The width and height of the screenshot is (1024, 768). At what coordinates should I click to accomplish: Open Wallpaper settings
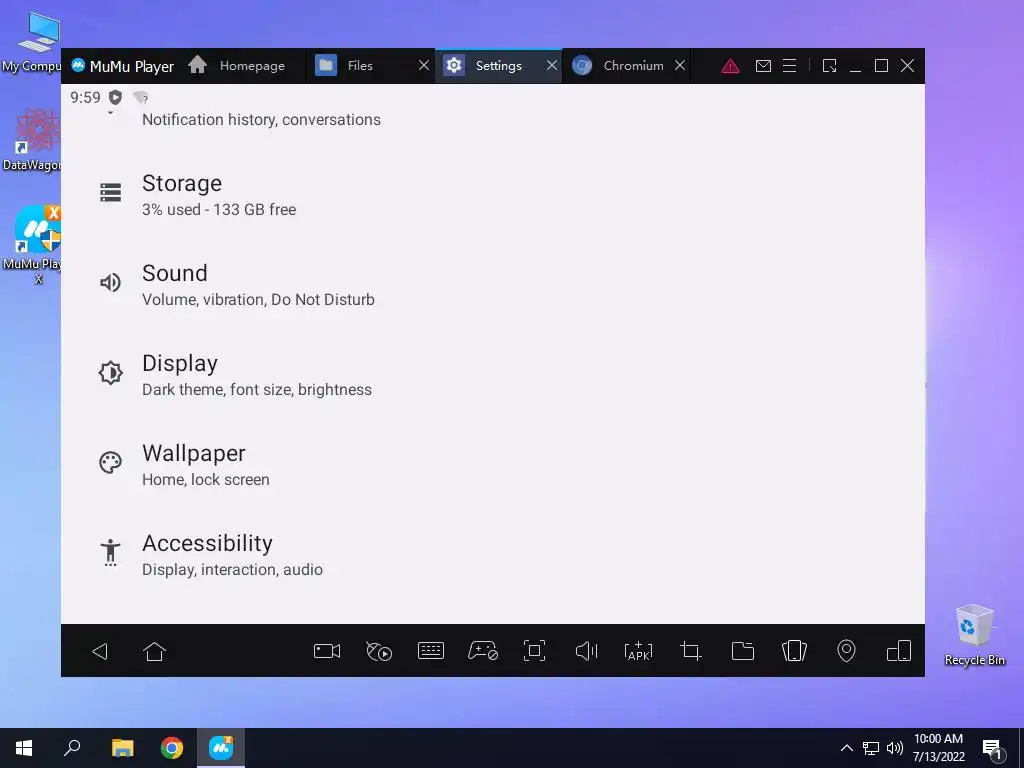[493, 465]
